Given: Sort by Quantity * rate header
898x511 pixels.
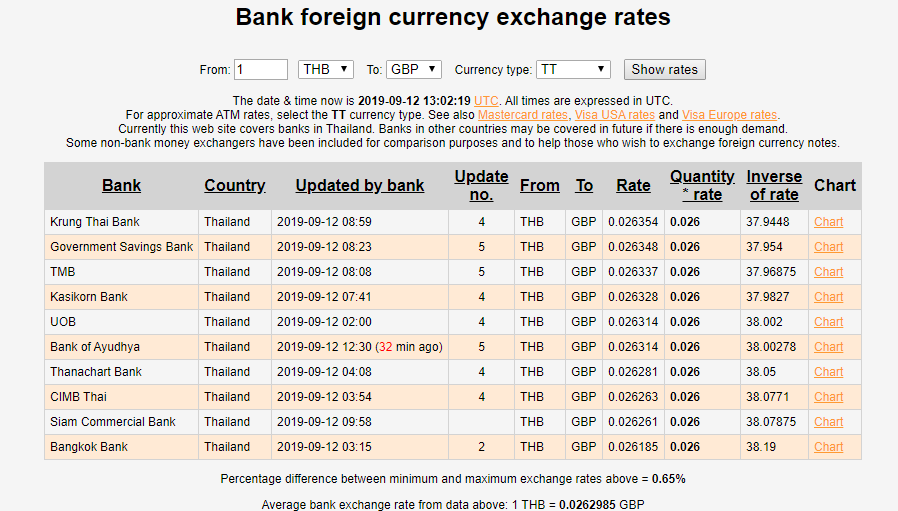Looking at the screenshot, I should tap(702, 186).
